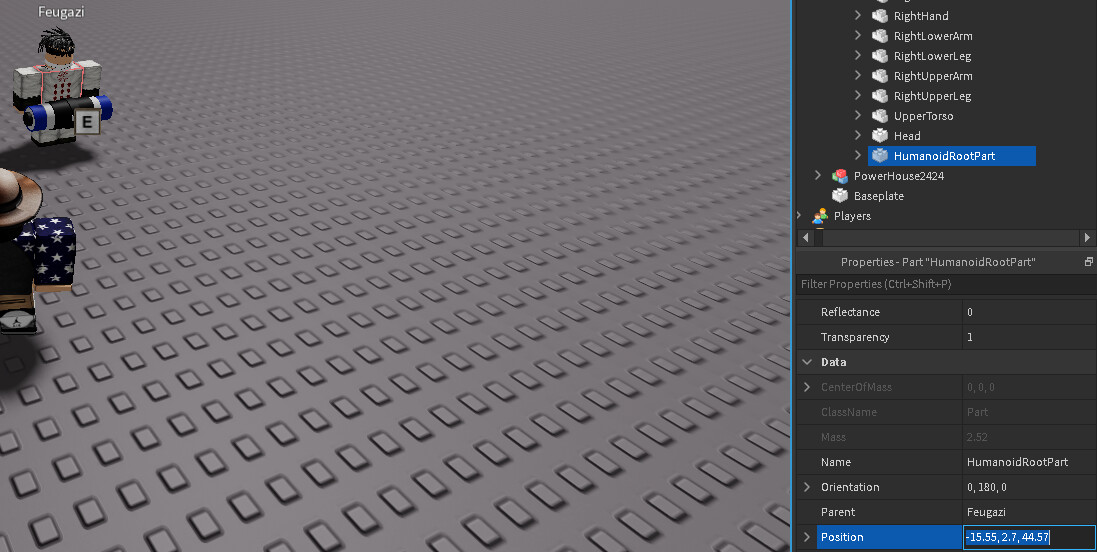Expand the RightUpperLeg tree node
1097x552 pixels.
click(858, 96)
